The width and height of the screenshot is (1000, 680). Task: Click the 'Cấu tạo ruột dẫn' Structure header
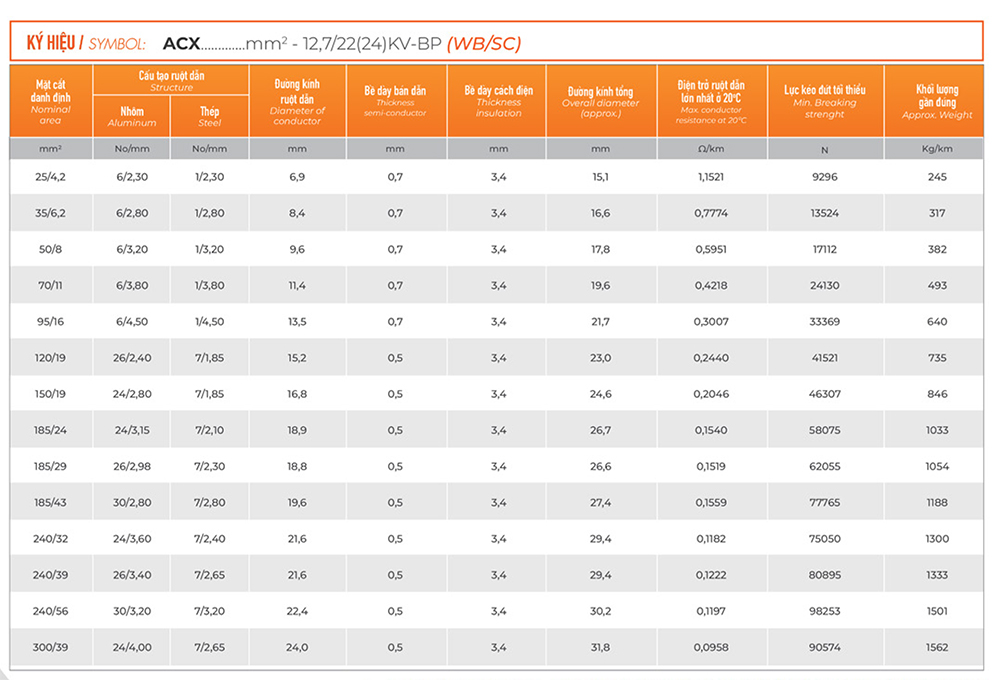pyautogui.click(x=171, y=80)
